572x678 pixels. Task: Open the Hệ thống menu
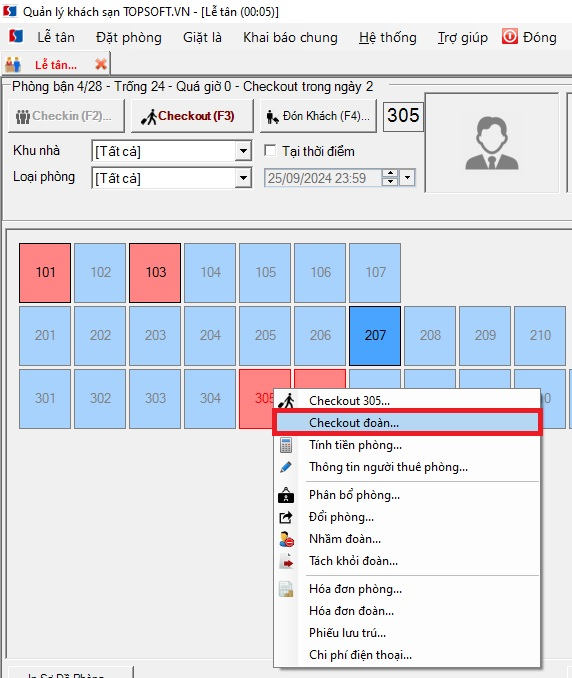(x=388, y=37)
